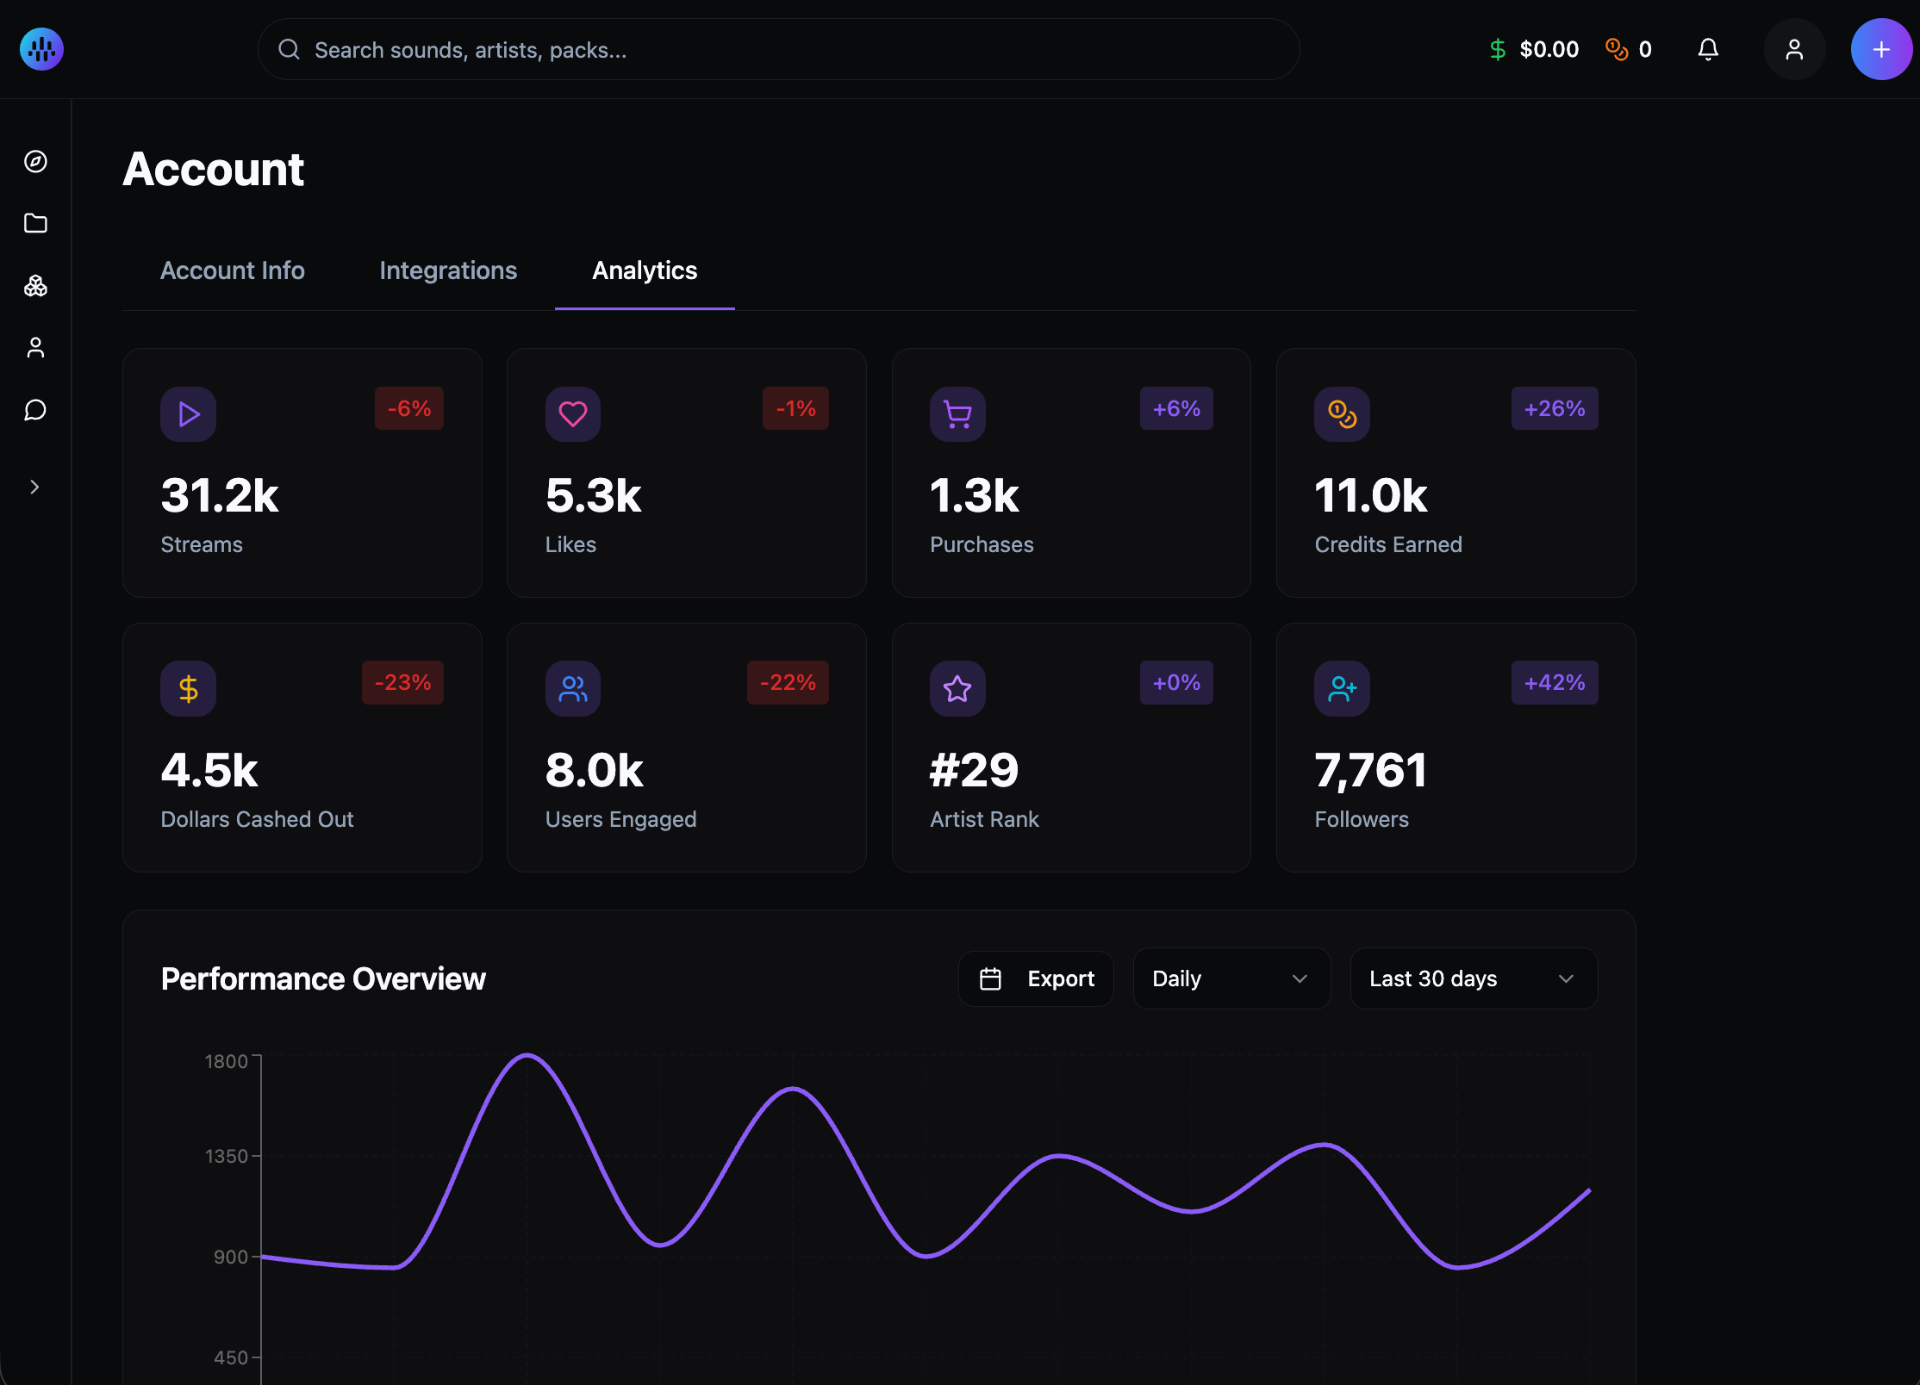Image resolution: width=1920 pixels, height=1385 pixels.
Task: Focus the search sounds, artists, packs field
Action: tap(778, 49)
